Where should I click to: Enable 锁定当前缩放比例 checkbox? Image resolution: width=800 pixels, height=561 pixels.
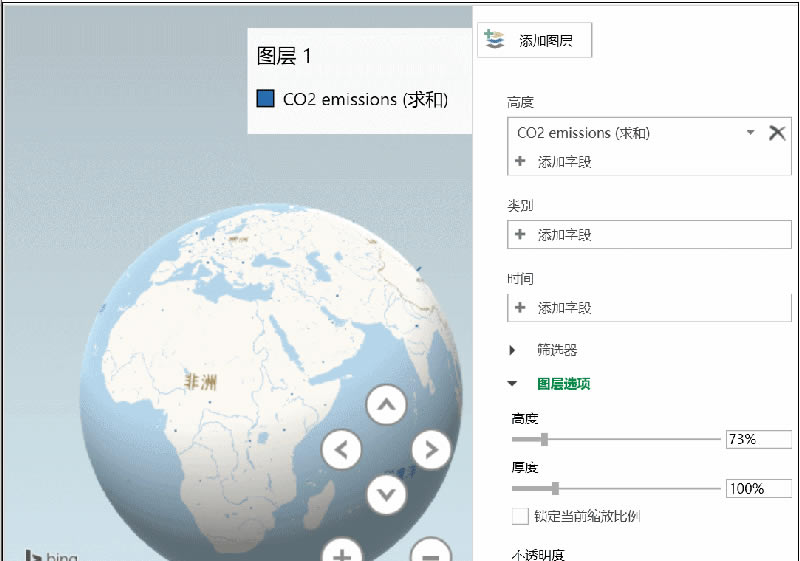point(520,516)
